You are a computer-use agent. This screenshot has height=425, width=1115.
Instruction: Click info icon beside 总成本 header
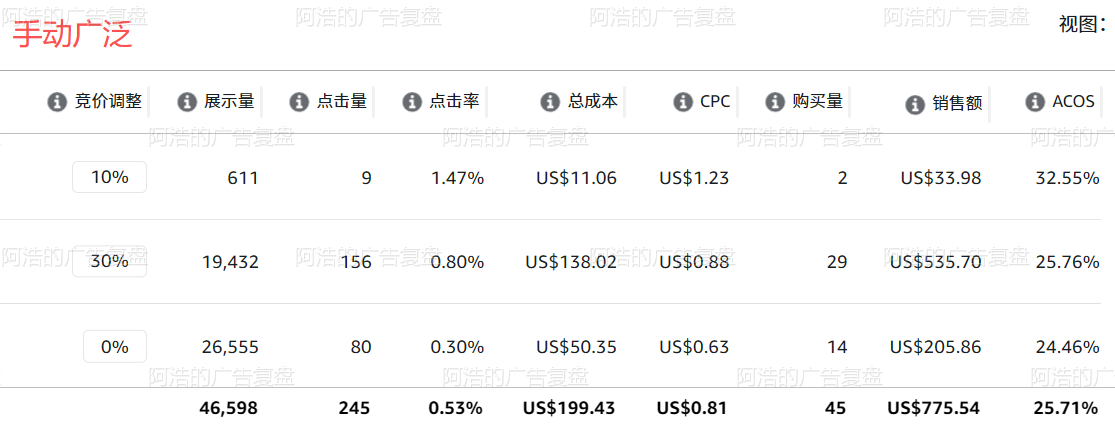550,102
